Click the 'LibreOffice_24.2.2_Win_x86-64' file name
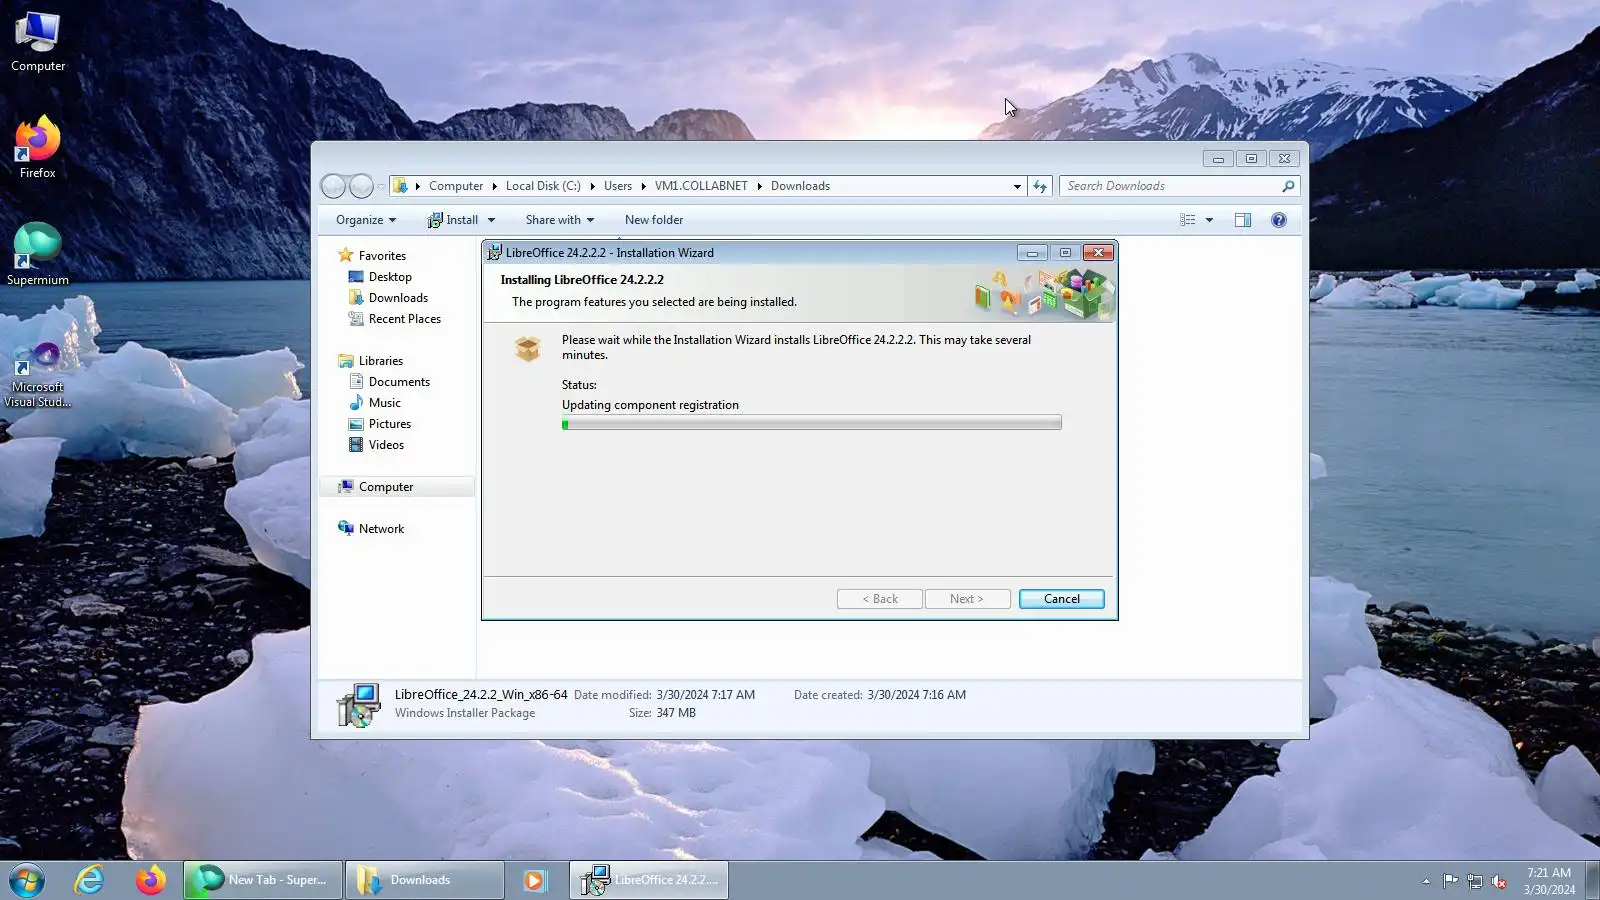This screenshot has height=900, width=1600. 481,695
